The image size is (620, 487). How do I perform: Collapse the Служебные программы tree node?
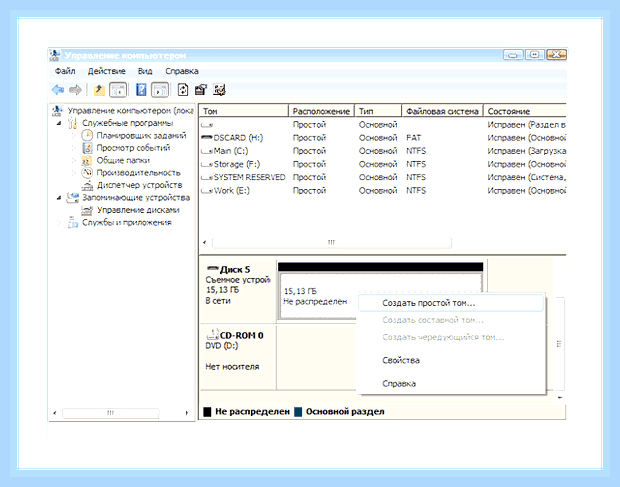tap(59, 123)
